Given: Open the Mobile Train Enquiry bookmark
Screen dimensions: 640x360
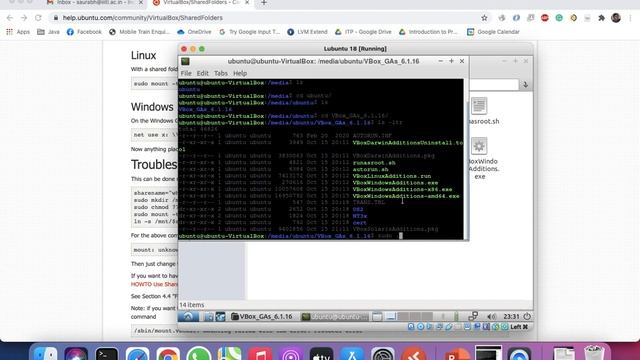Looking at the screenshot, I should [x=139, y=31].
